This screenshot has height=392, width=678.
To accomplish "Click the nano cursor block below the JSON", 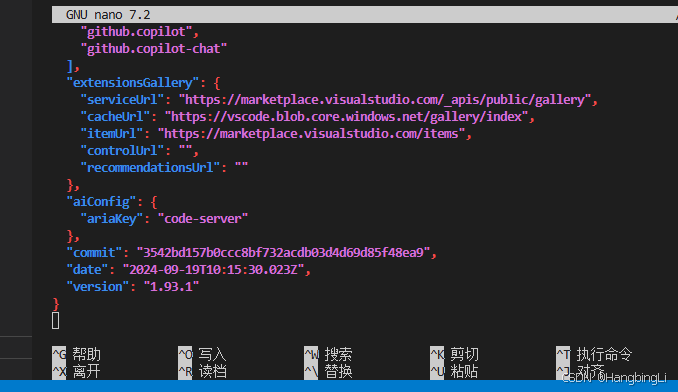I will point(55,321).
